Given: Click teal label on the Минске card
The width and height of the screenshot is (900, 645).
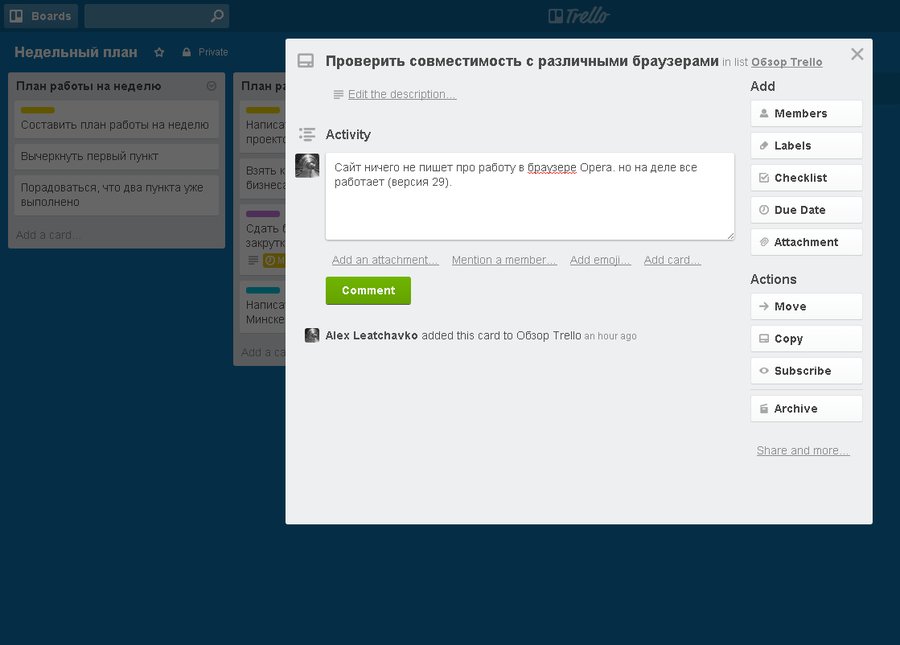Looking at the screenshot, I should pyautogui.click(x=263, y=290).
